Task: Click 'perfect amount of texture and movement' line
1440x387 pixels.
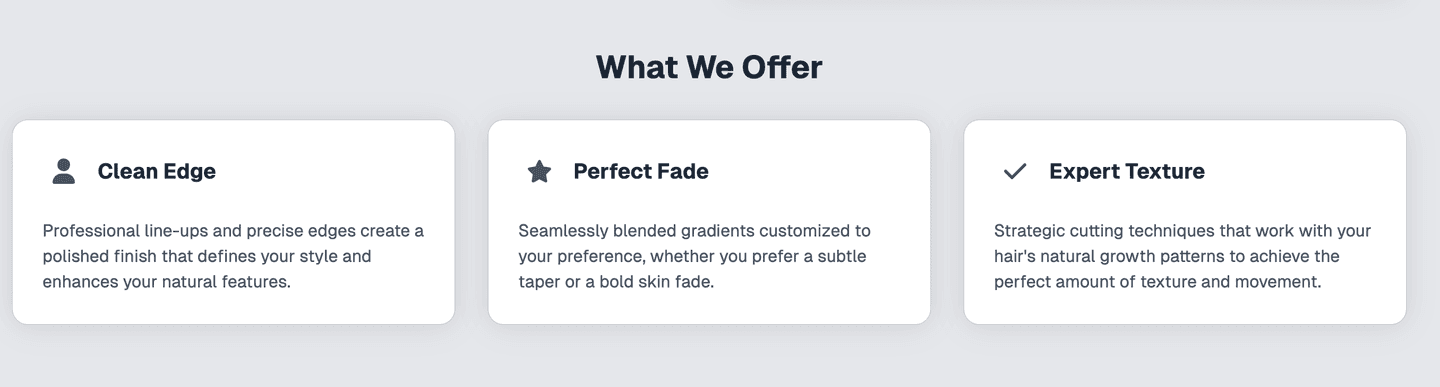Action: (x=1158, y=282)
